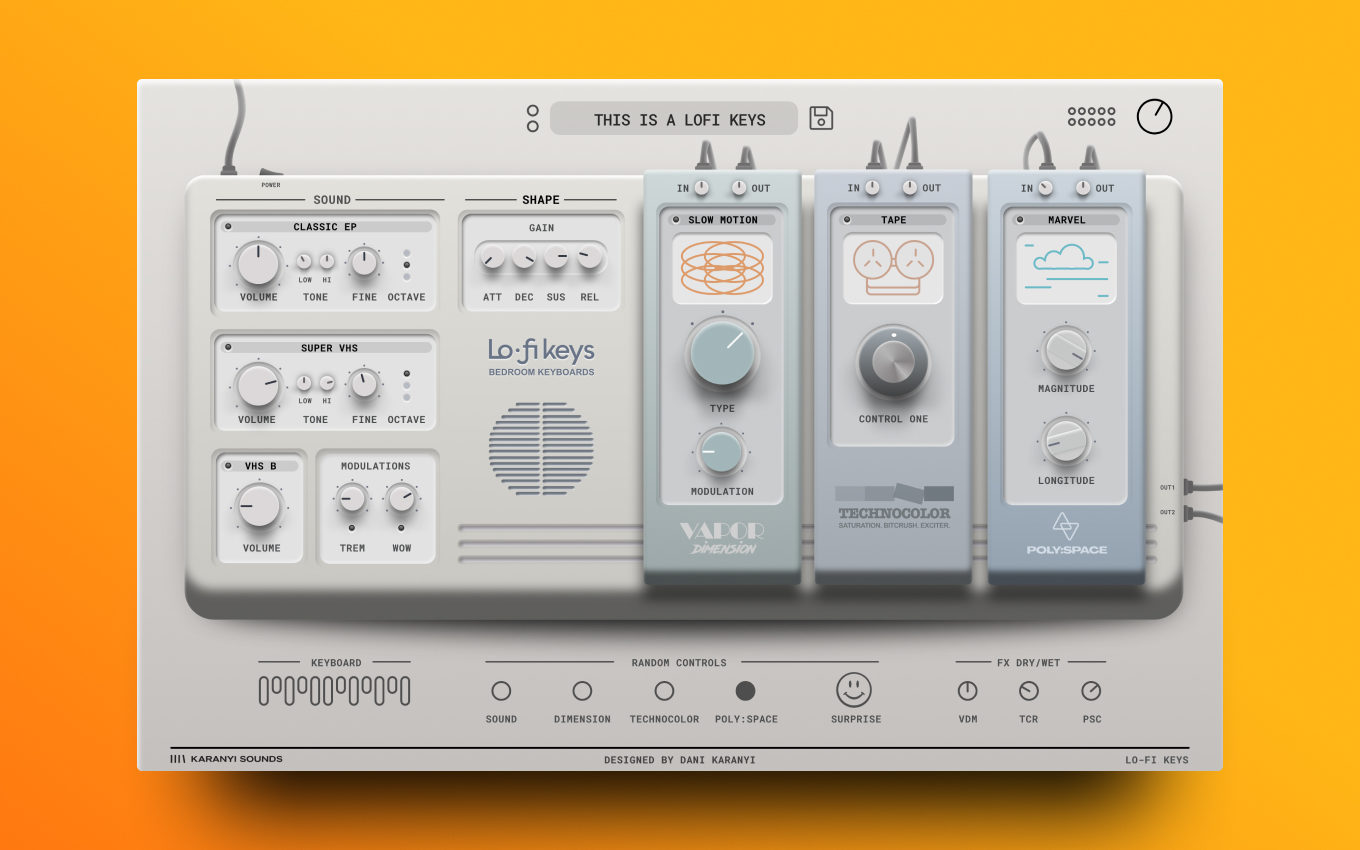The width and height of the screenshot is (1360, 850).
Task: Click the upper preset navigation circle
Action: pyautogui.click(x=533, y=111)
